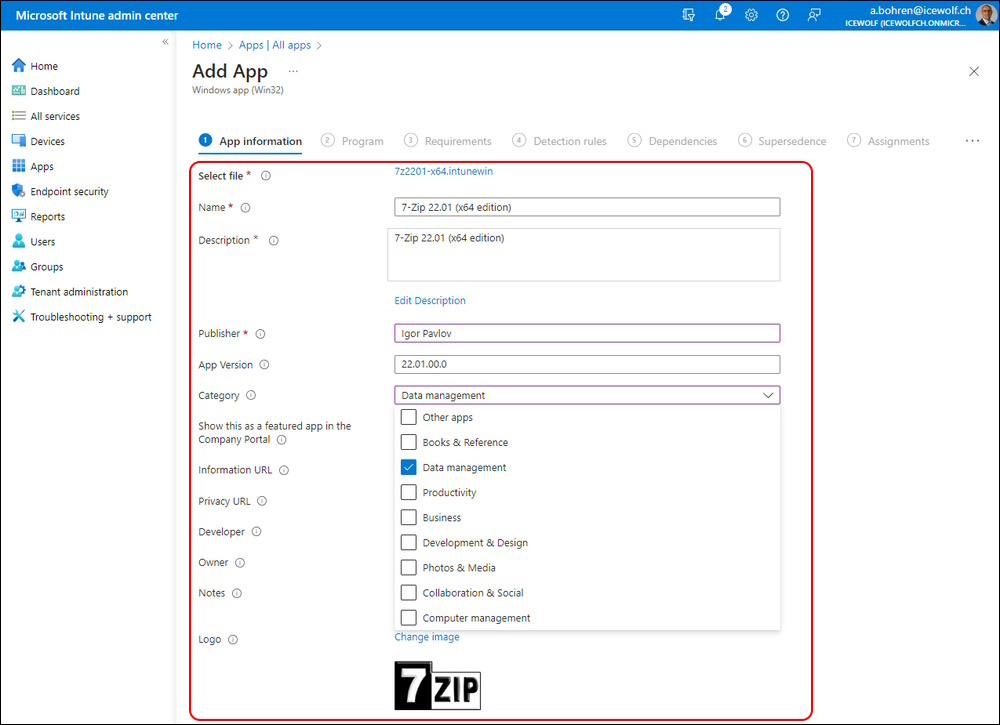Click the Change image link
This screenshot has height=725, width=1000.
(427, 637)
